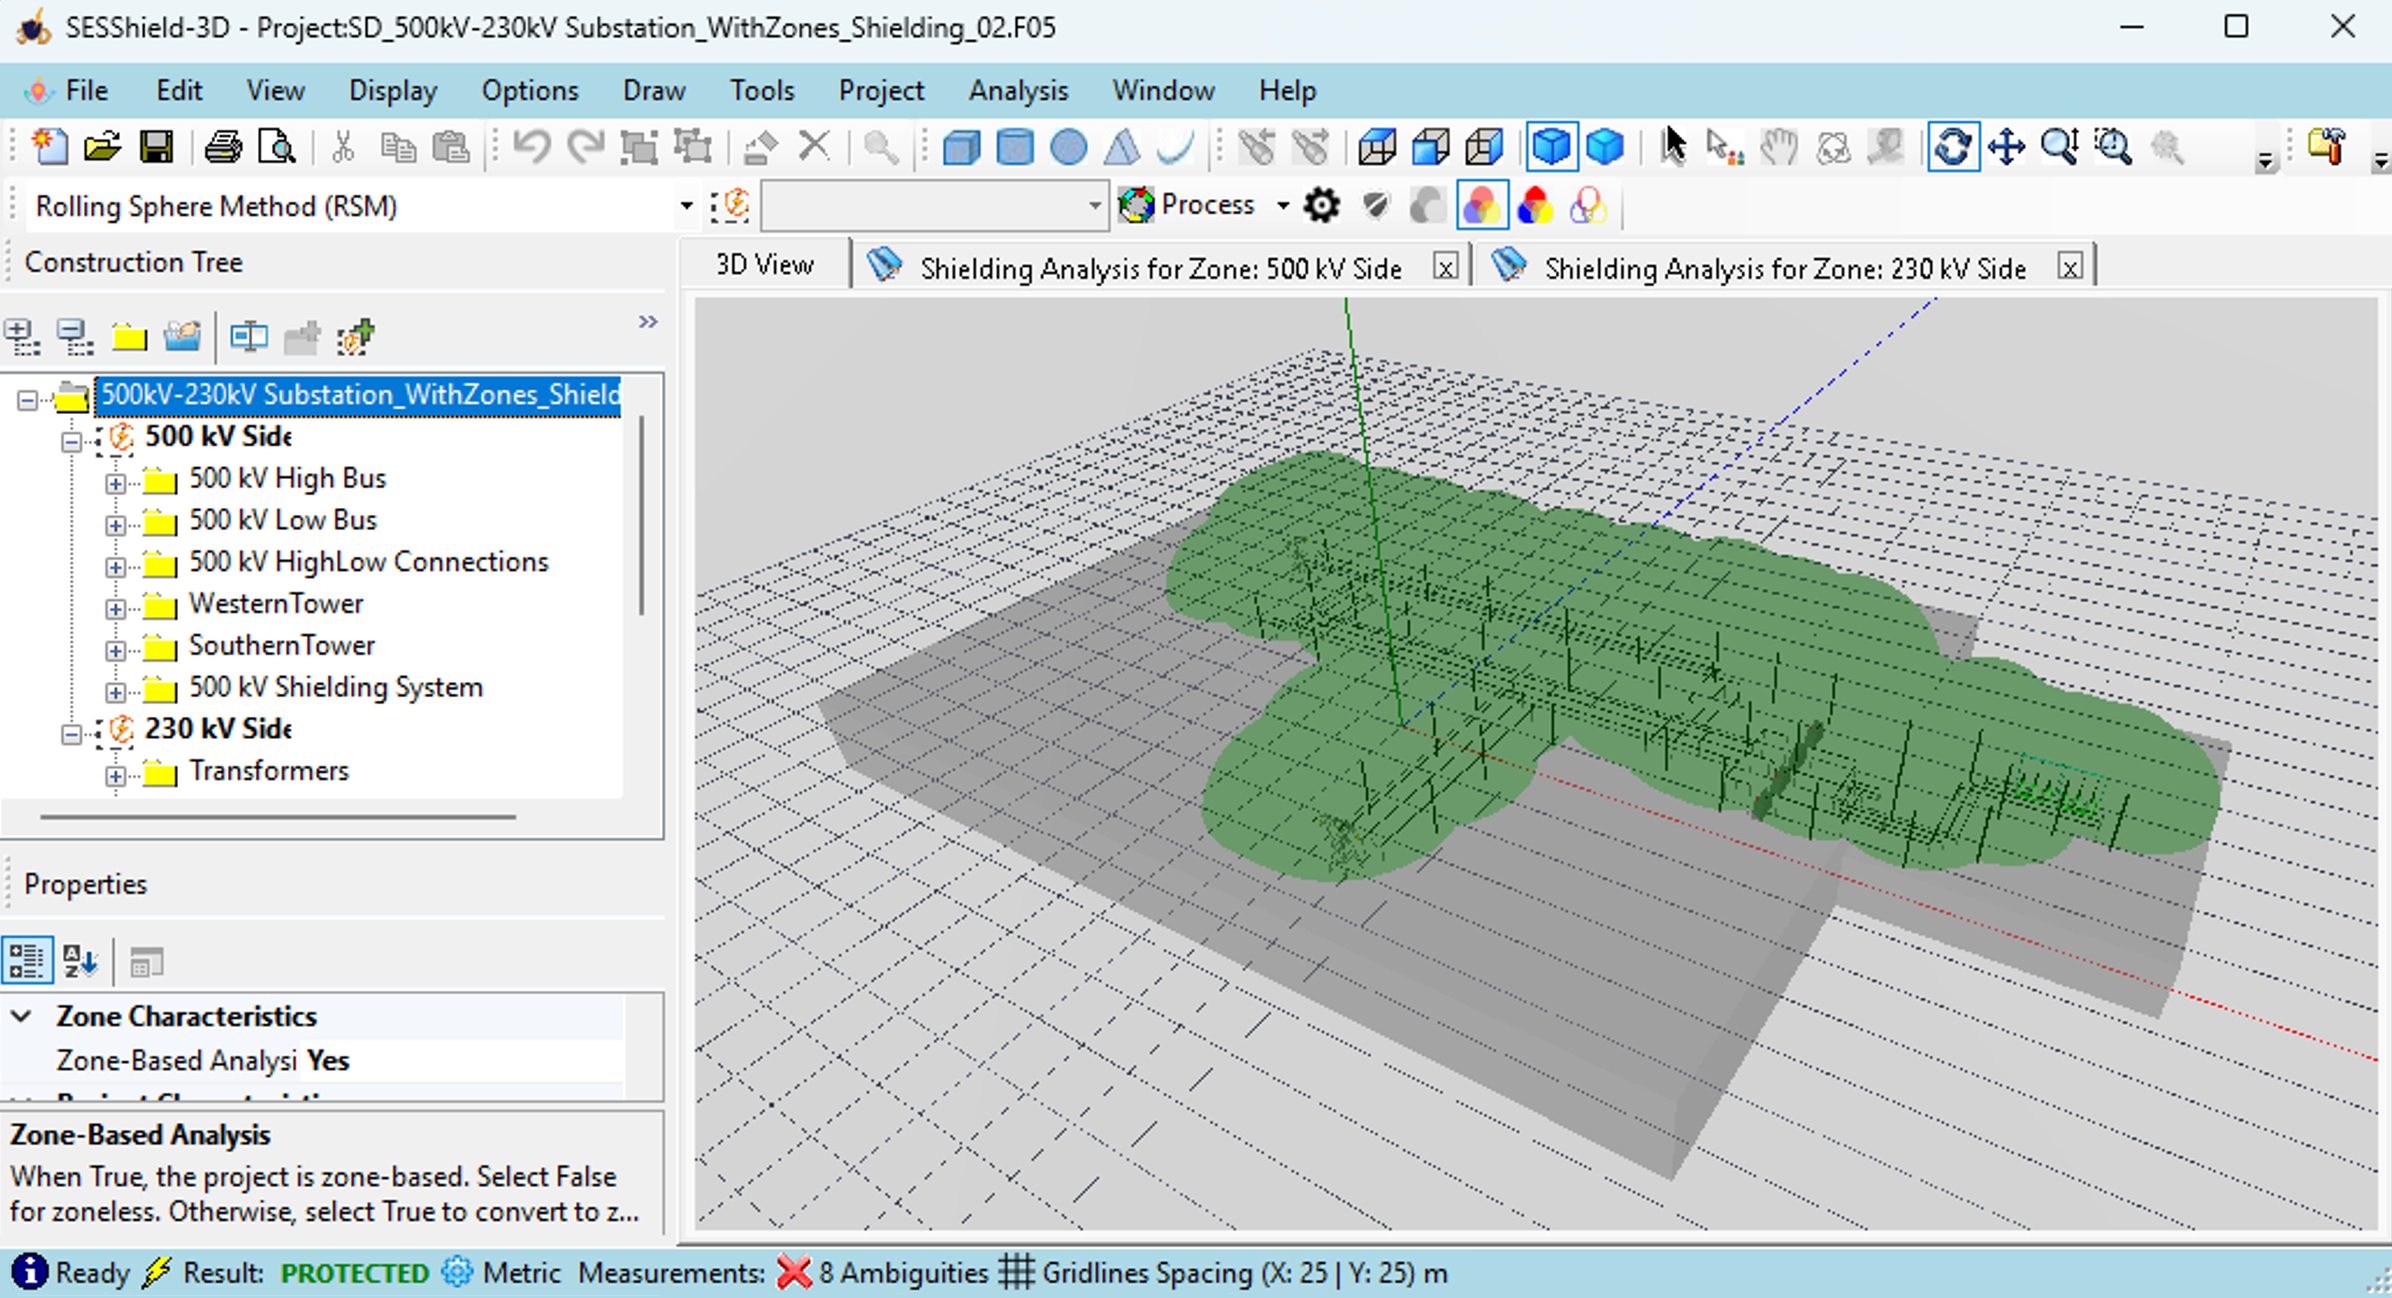
Task: Expand the 500 kV High Bus folder
Action: pos(115,483)
